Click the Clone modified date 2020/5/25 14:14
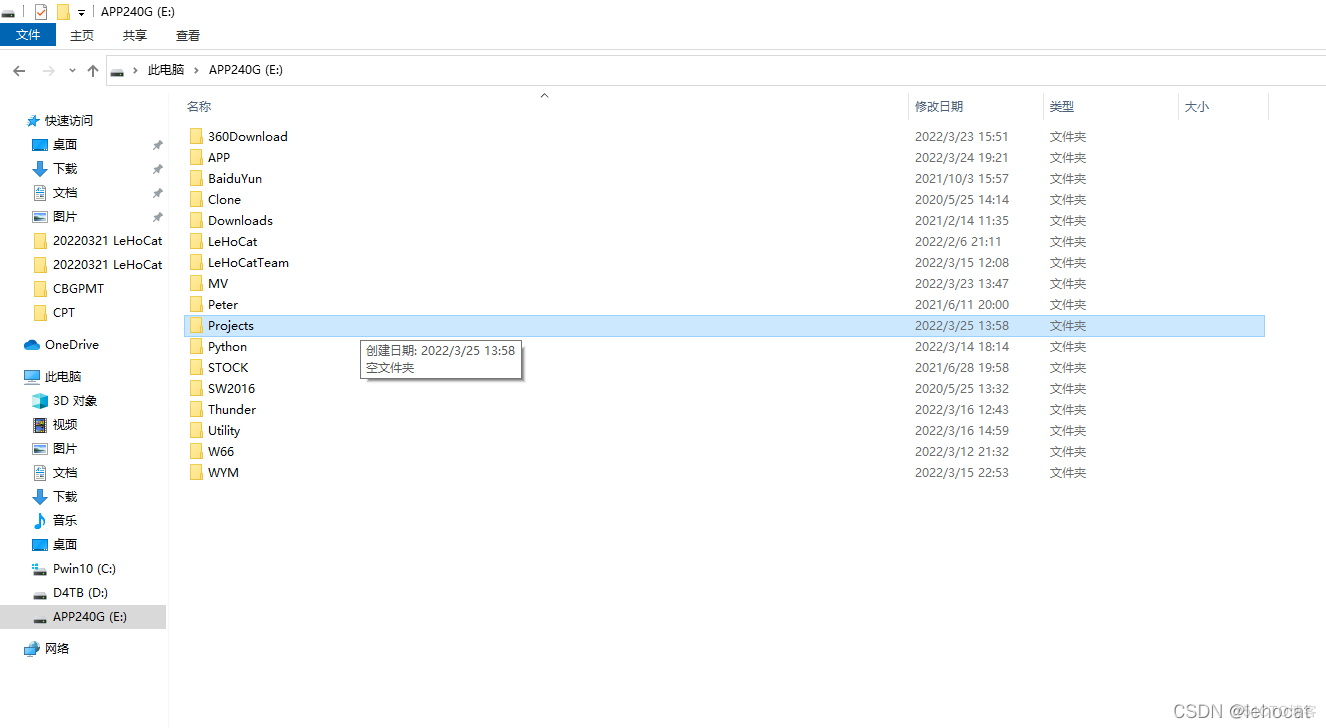1326x728 pixels. point(962,199)
